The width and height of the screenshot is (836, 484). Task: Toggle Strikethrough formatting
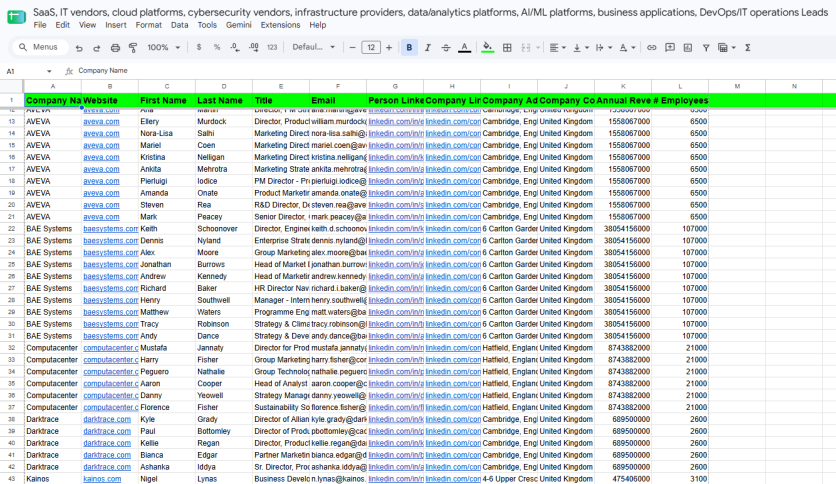tap(446, 47)
